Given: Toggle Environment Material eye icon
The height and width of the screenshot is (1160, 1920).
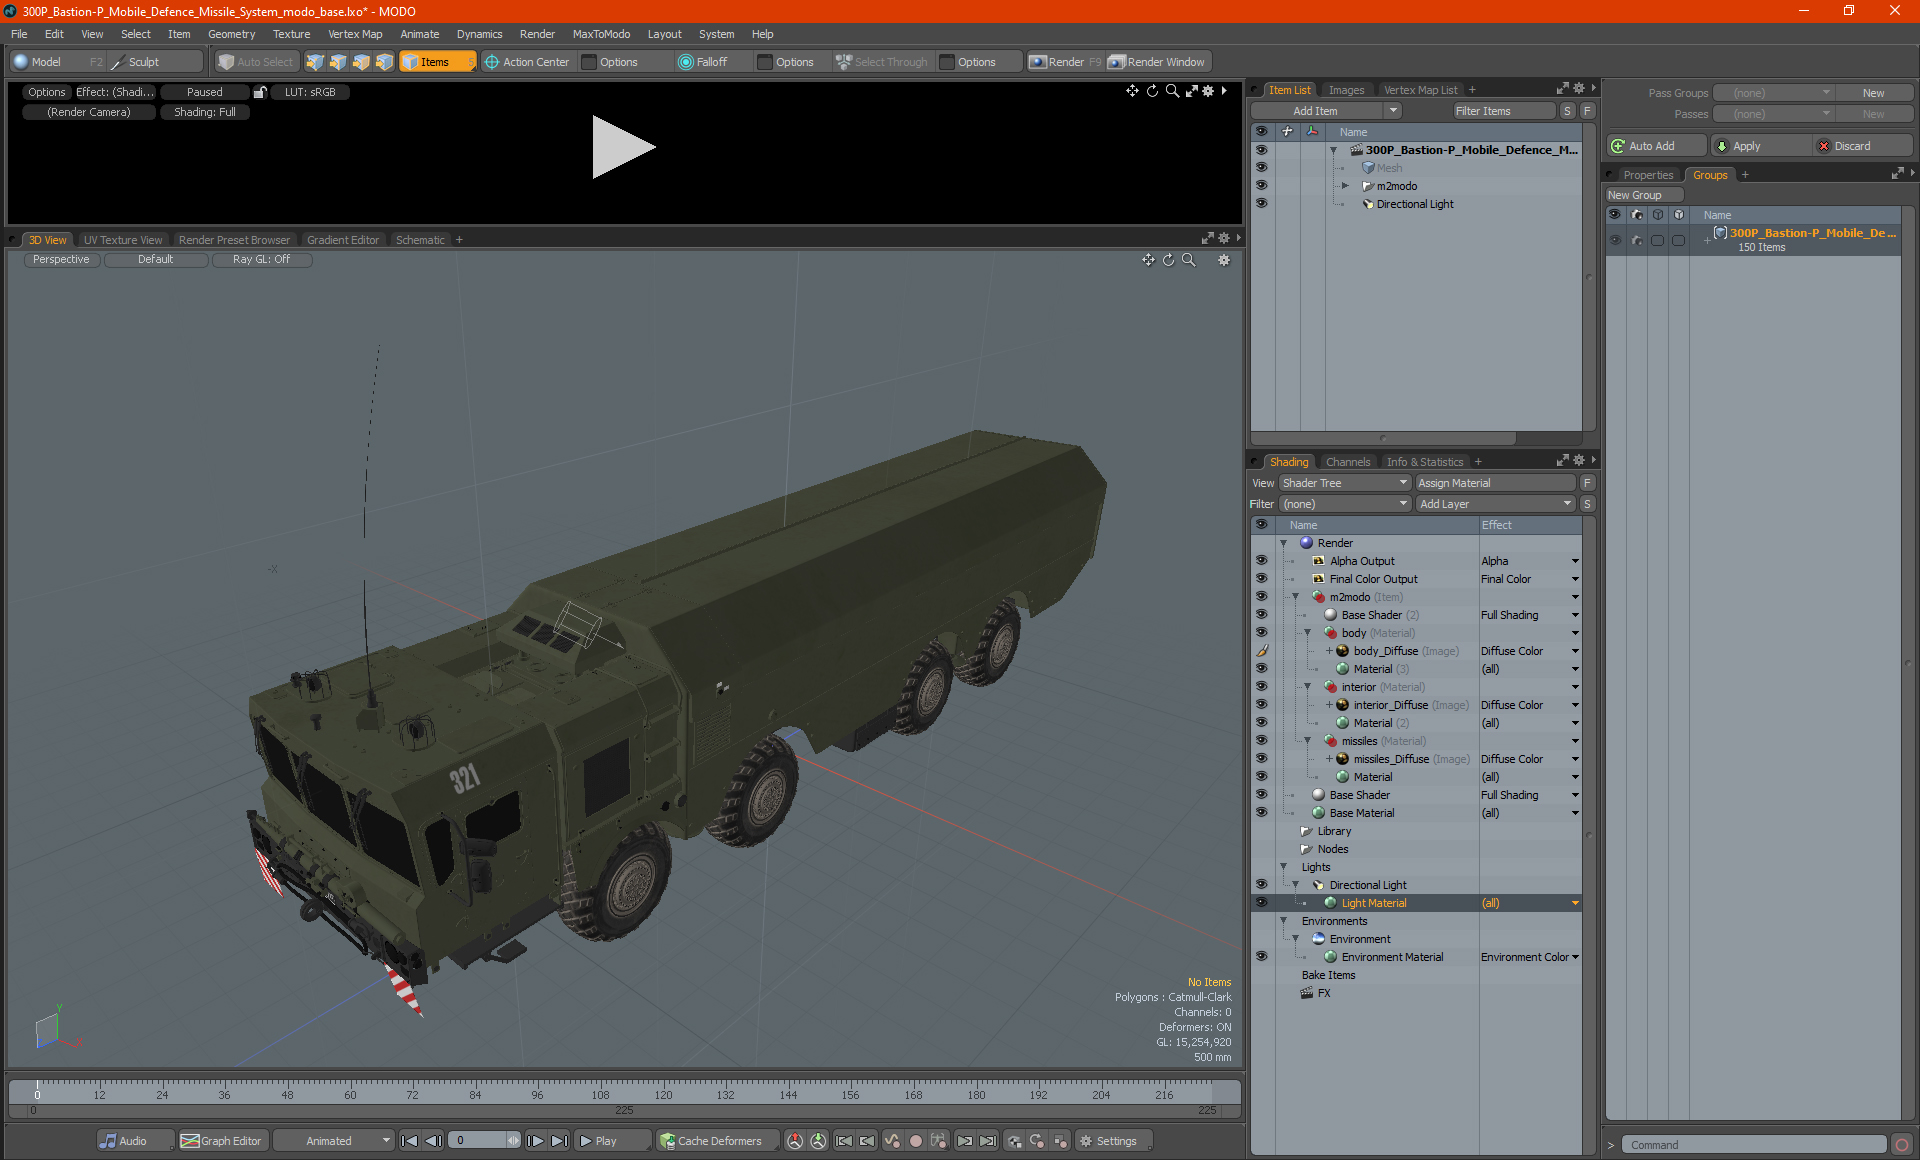Looking at the screenshot, I should [1261, 957].
